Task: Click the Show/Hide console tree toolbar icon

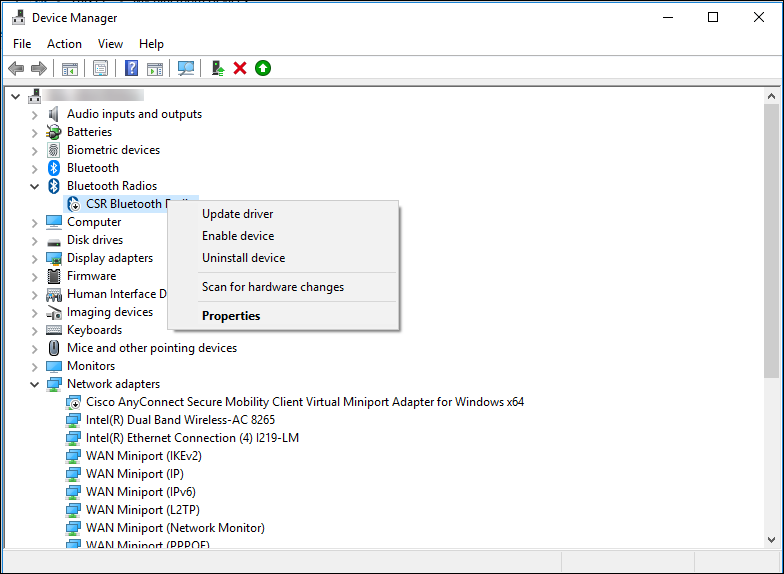Action: click(69, 68)
